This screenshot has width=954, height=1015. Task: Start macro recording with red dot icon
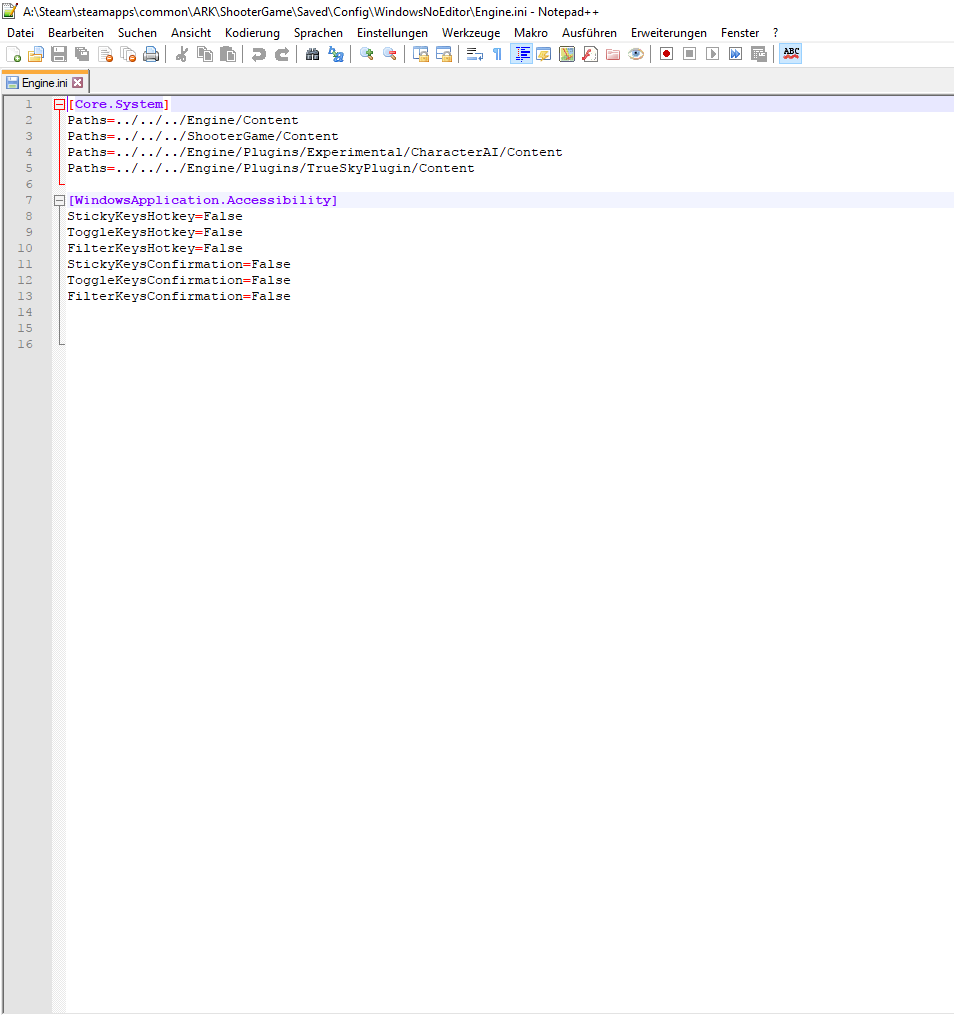pyautogui.click(x=666, y=54)
